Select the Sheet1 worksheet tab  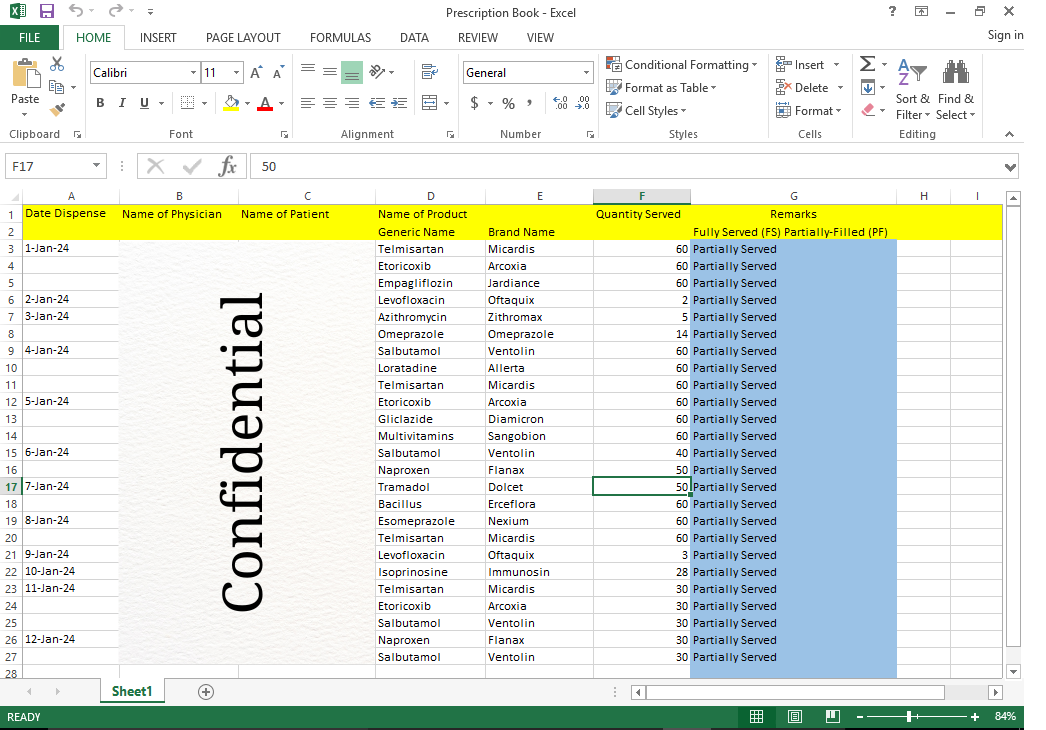(x=132, y=691)
